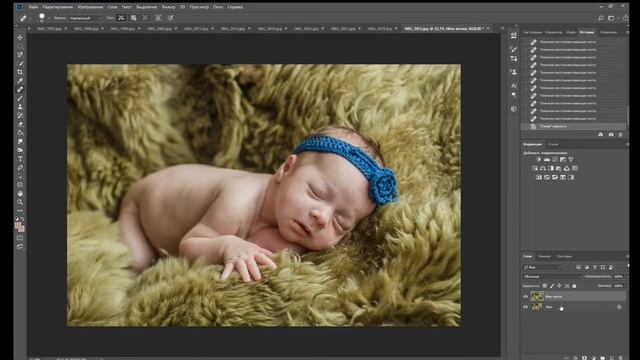Viewport: 640px width, 360px height.
Task: Toggle lock all padlock in Layers panel
Action: click(x=574, y=286)
